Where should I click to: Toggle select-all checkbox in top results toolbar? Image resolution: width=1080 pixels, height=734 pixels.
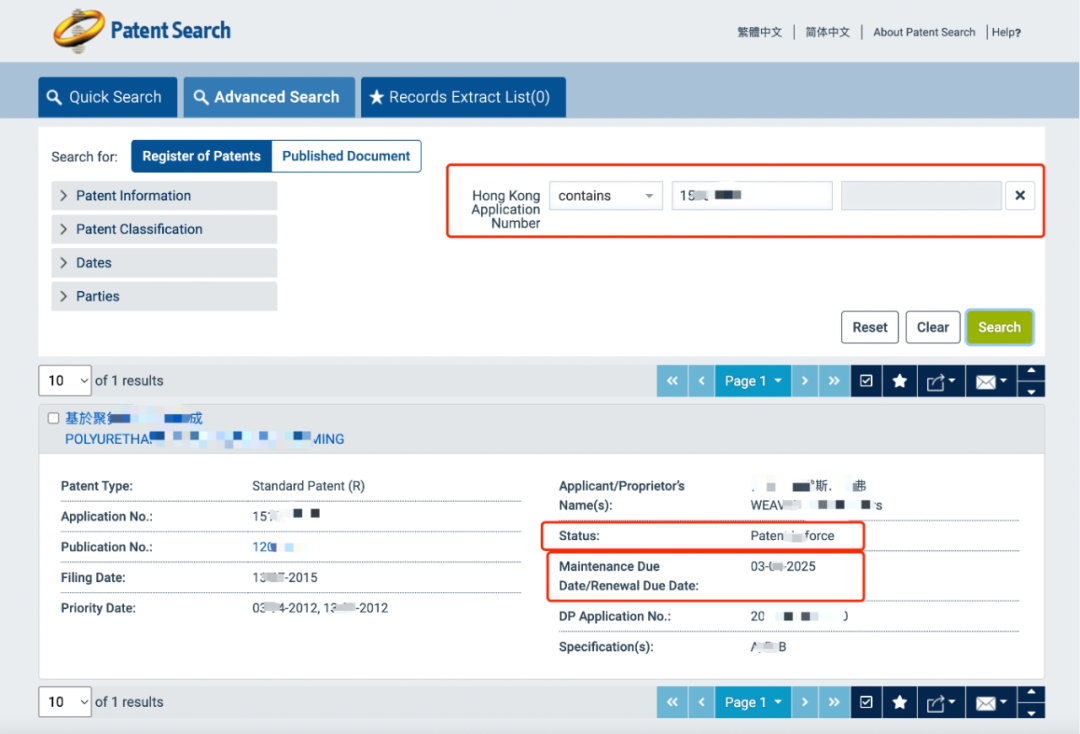coord(866,381)
